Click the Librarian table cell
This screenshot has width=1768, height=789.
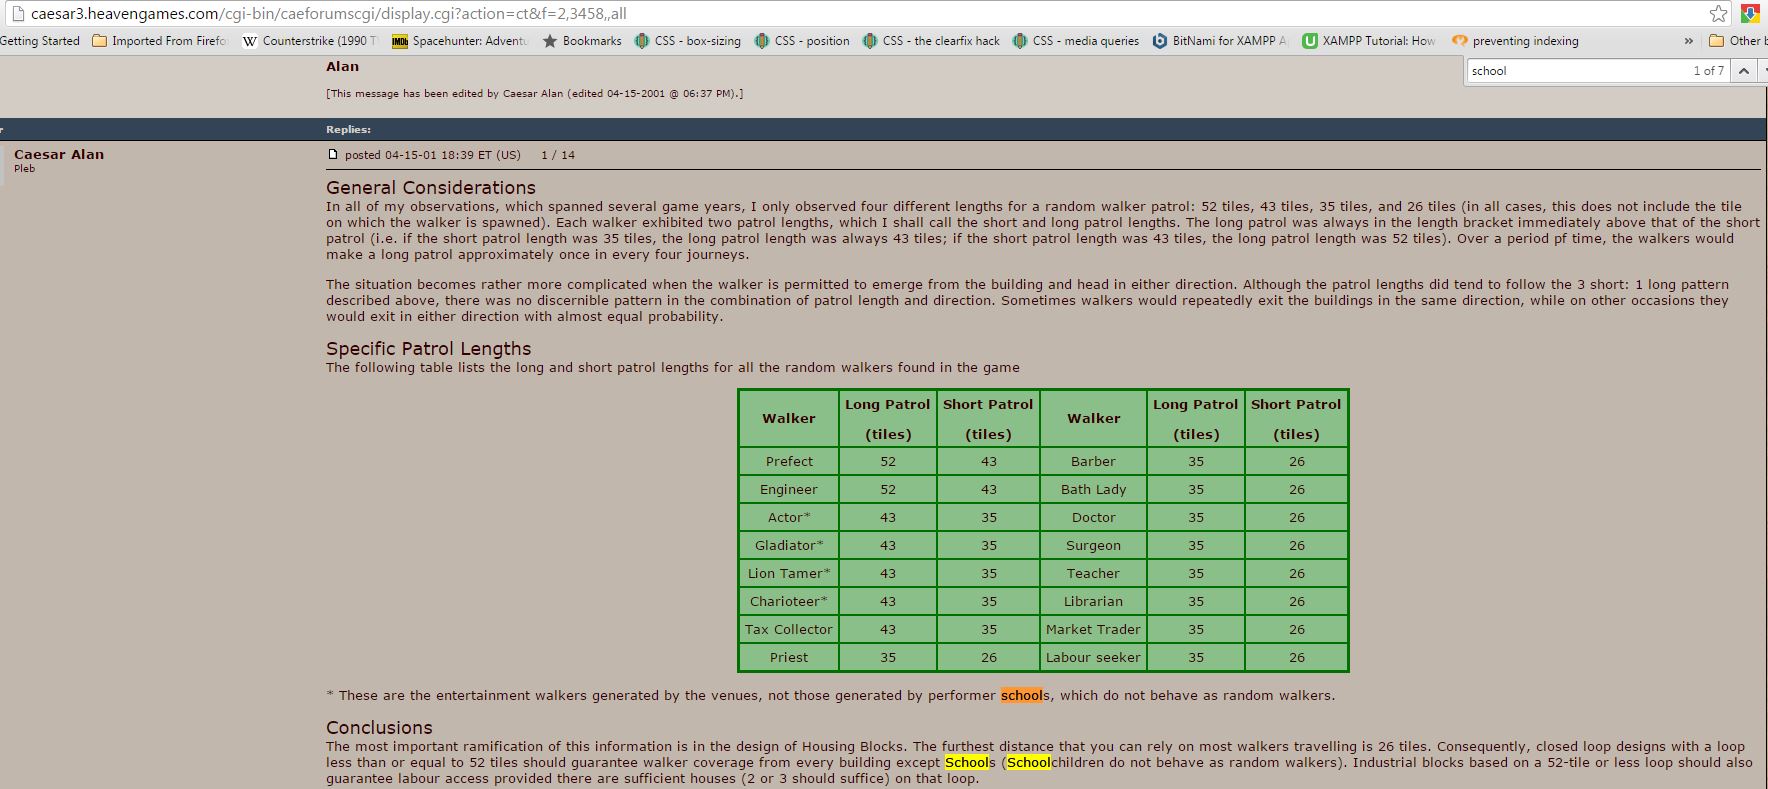point(1093,601)
